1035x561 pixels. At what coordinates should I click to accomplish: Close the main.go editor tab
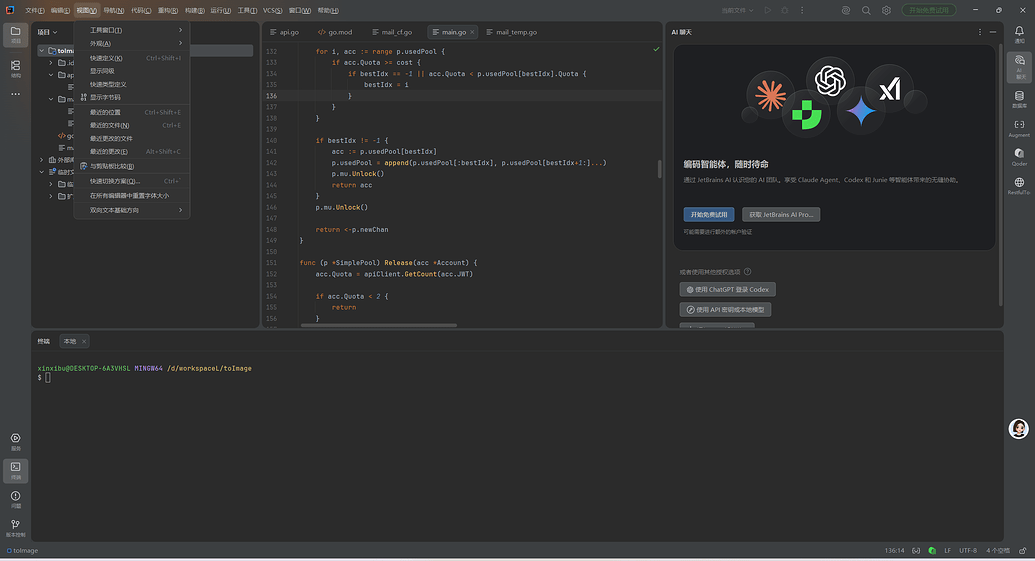[472, 32]
